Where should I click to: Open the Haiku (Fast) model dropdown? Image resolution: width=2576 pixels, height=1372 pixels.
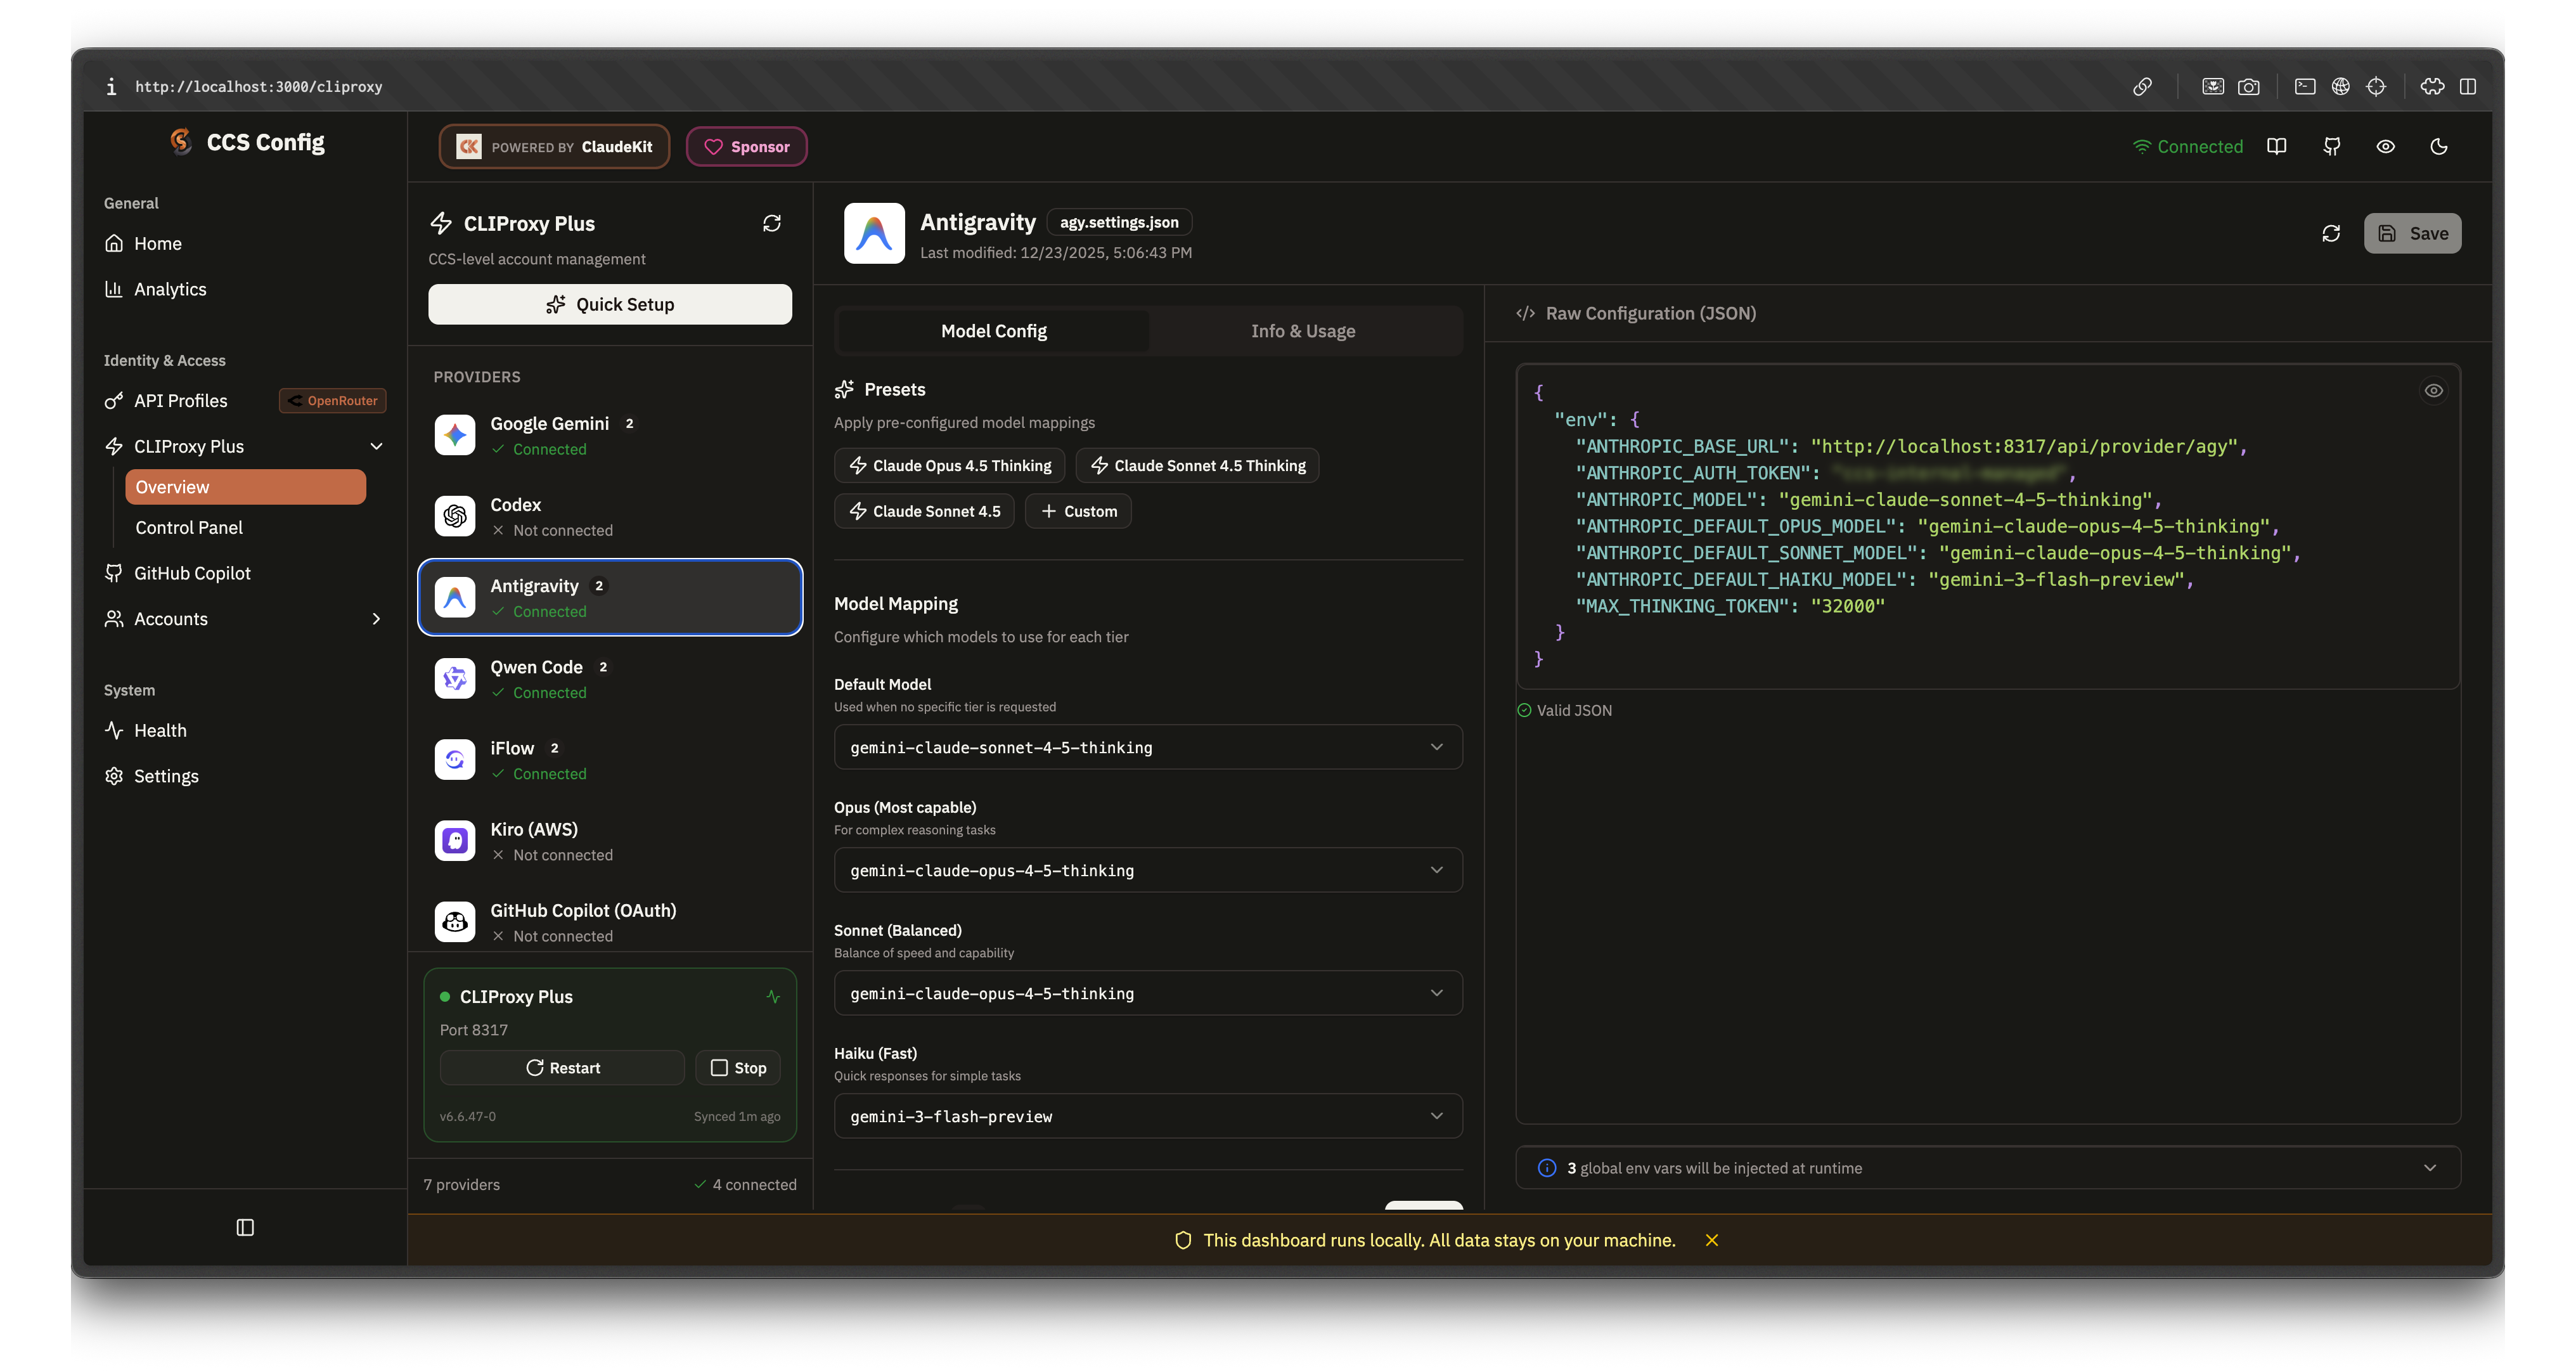[x=1147, y=1116]
